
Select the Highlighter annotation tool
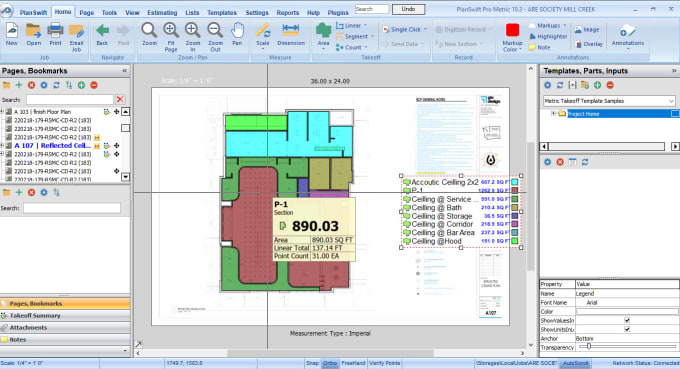(x=548, y=36)
